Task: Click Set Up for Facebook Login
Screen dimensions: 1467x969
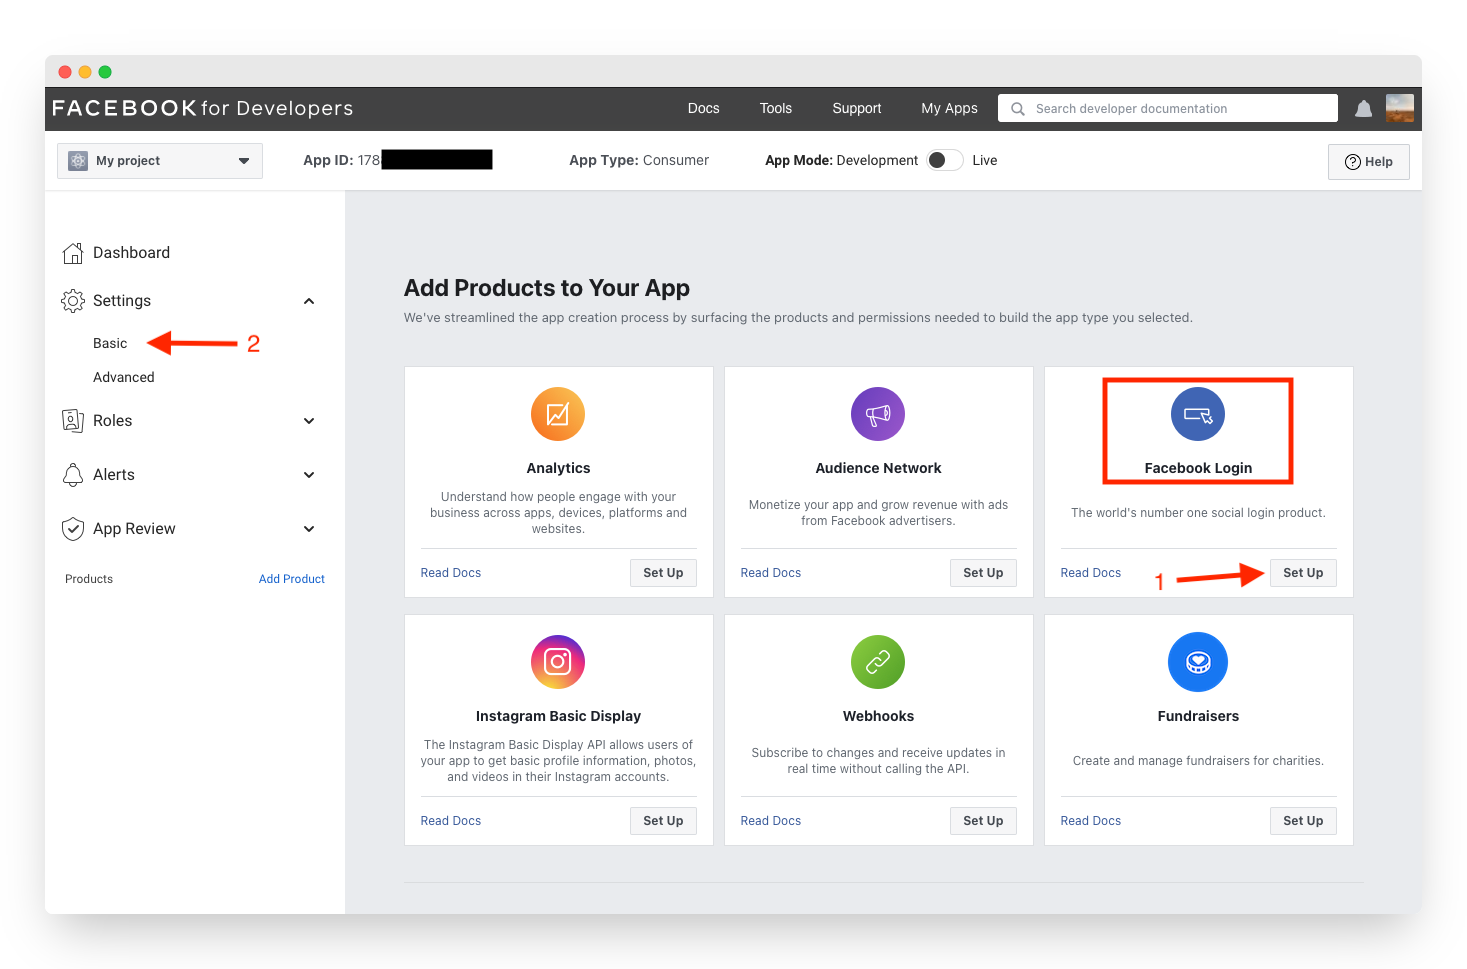Action: [1303, 573]
